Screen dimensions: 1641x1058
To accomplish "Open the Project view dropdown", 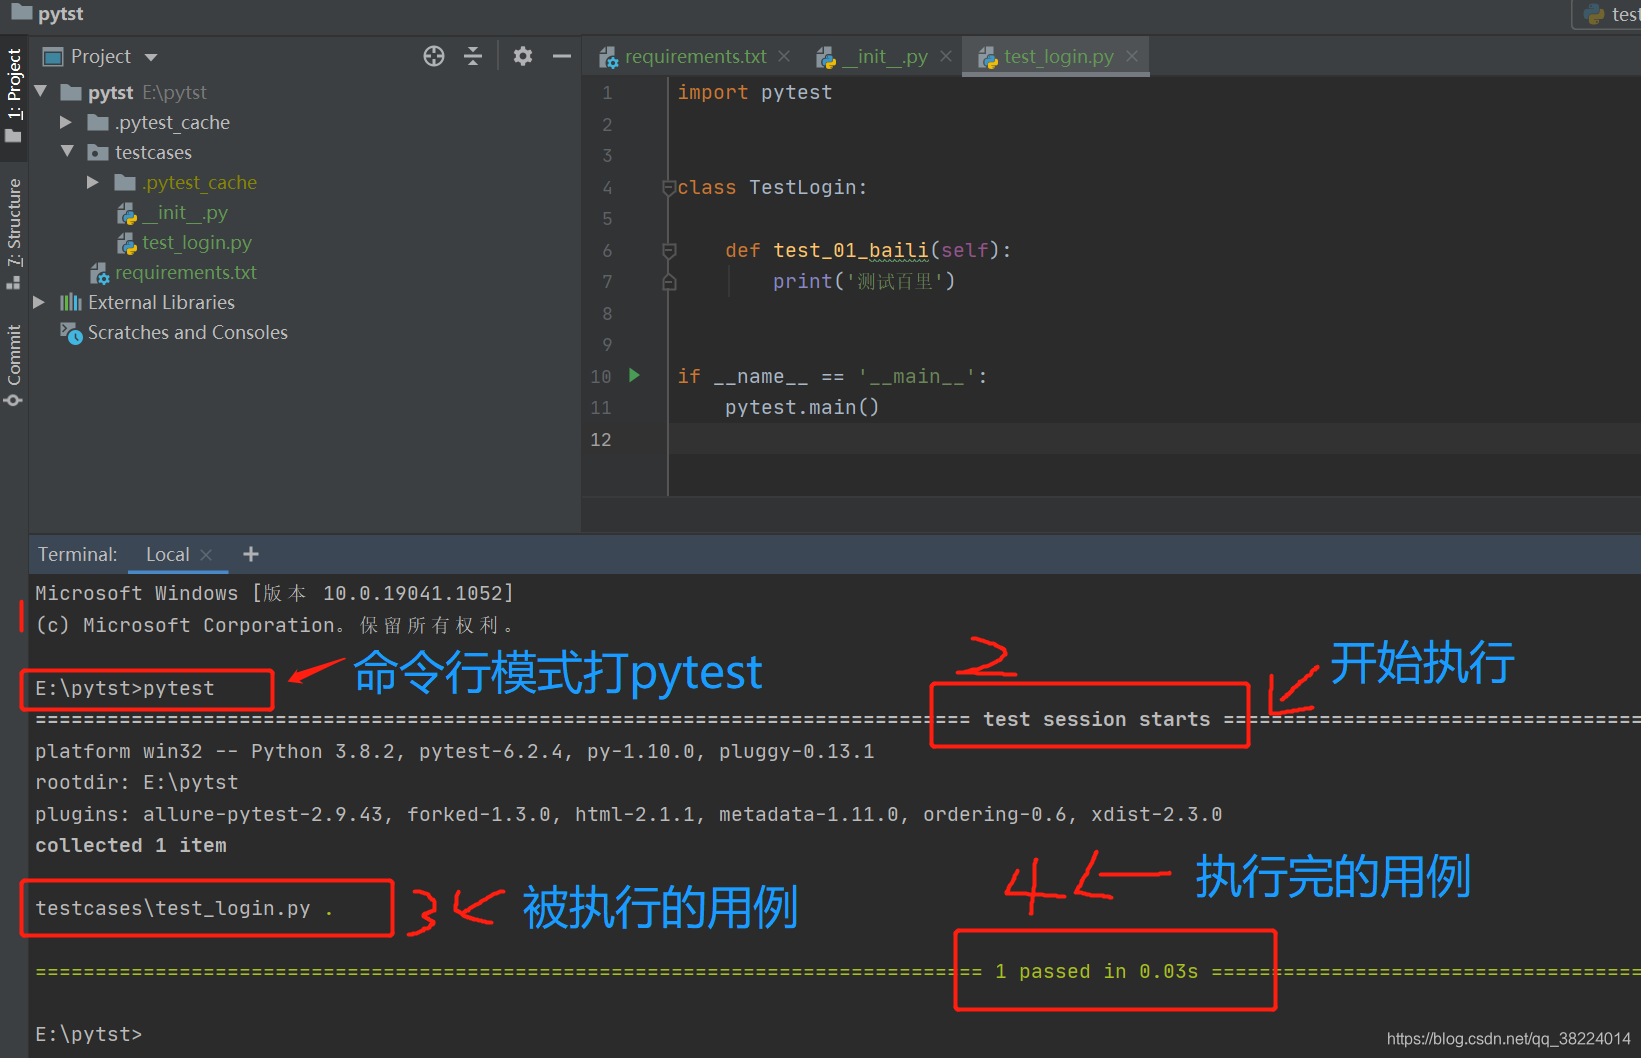I will (151, 57).
